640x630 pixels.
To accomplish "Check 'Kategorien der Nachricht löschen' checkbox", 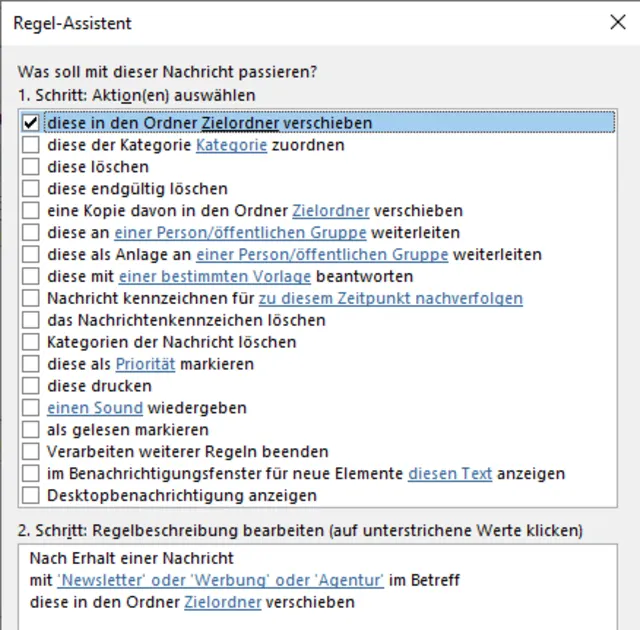I will coord(30,342).
